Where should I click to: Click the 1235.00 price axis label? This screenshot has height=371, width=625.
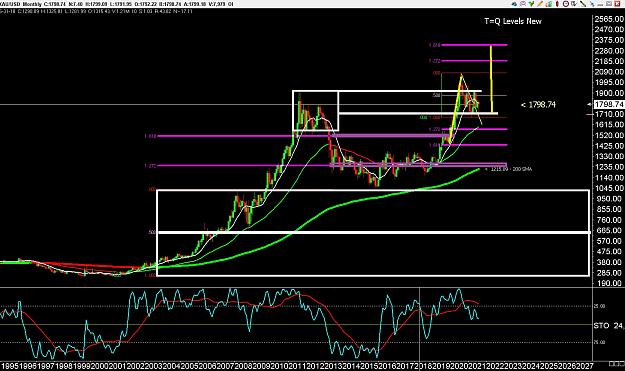609,167
